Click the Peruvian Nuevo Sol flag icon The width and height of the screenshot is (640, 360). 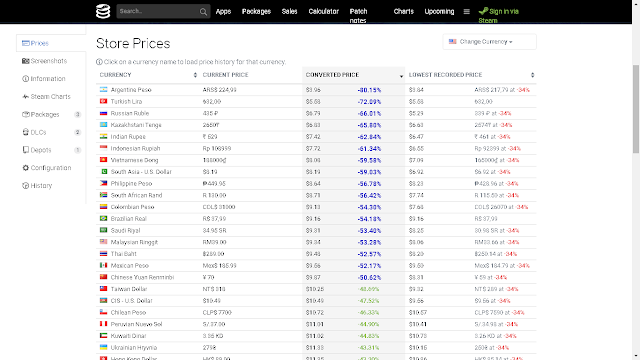point(104,324)
